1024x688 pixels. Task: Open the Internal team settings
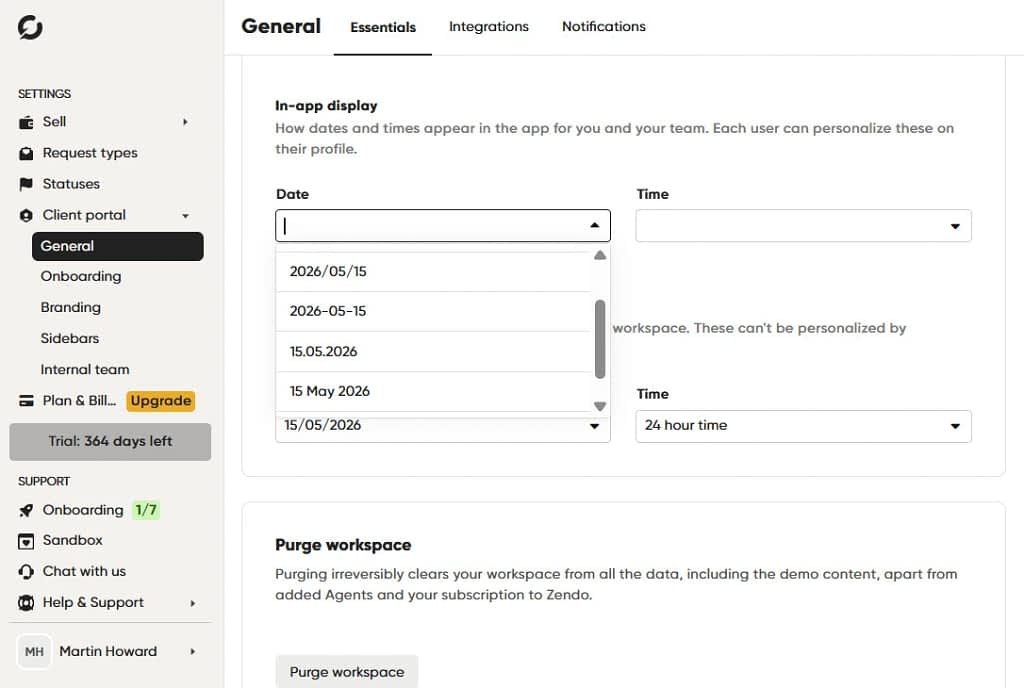coord(85,370)
